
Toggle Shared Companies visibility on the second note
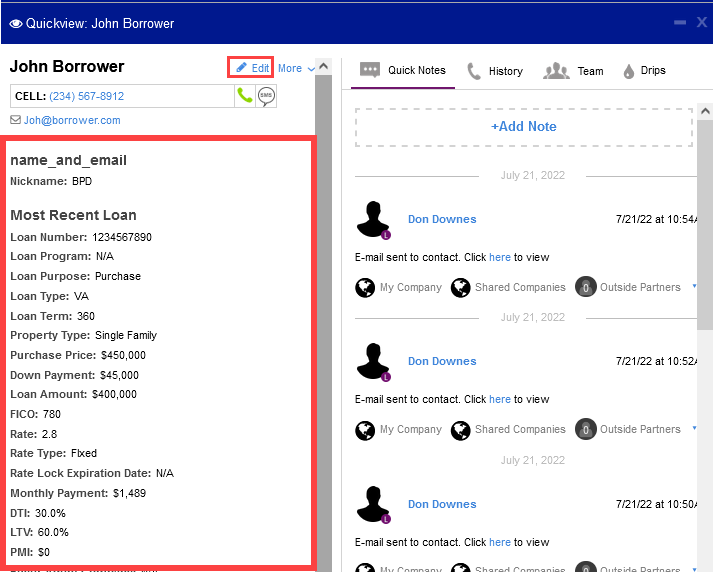[460, 430]
